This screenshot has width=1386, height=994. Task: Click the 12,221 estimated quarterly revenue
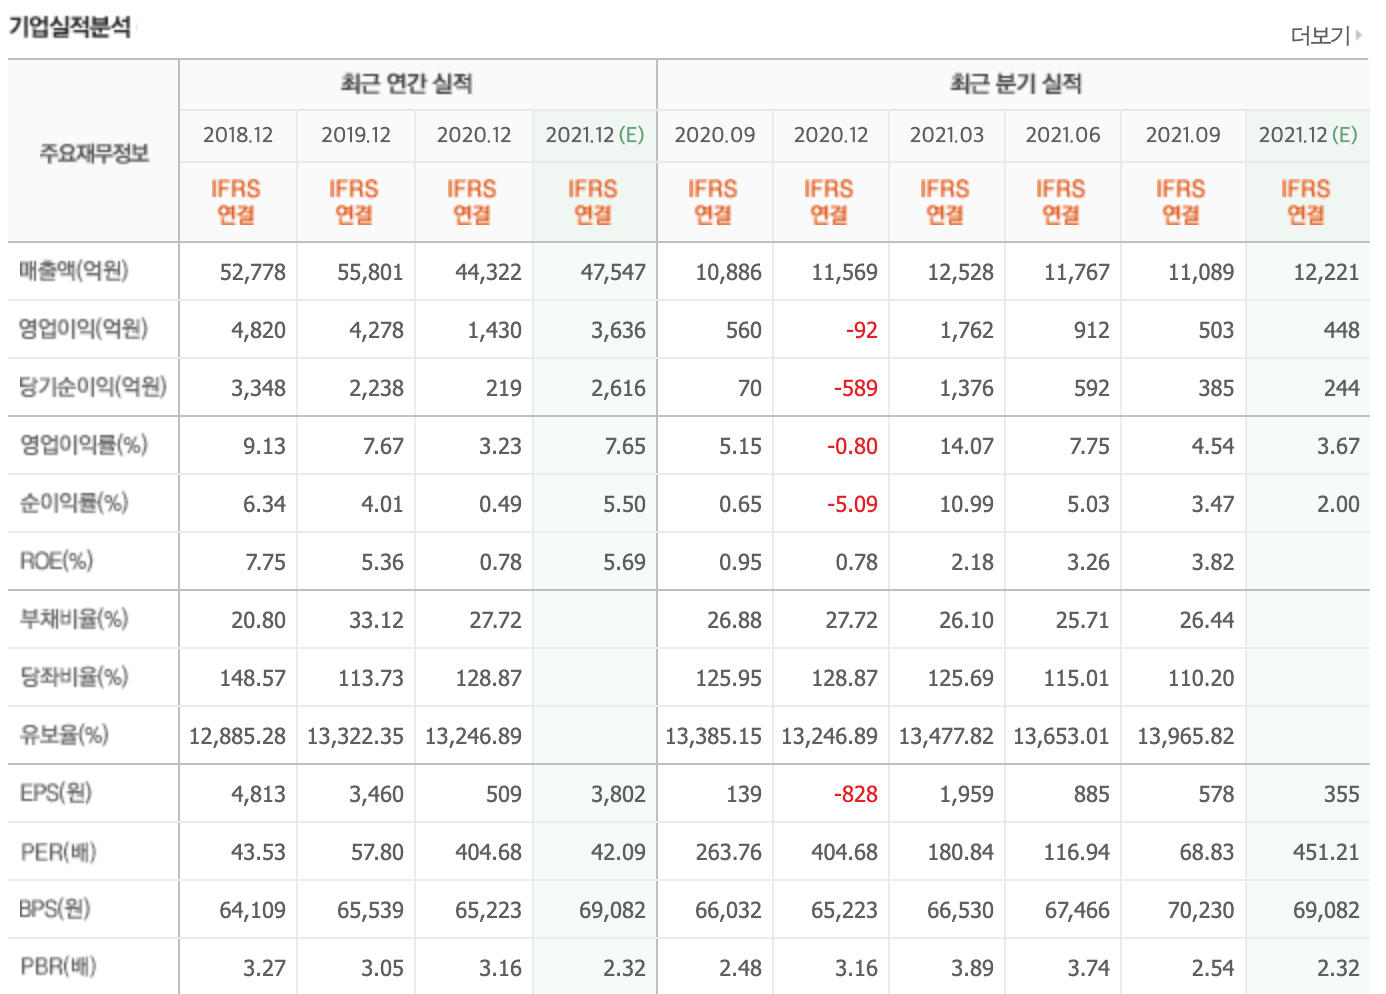1326,272
